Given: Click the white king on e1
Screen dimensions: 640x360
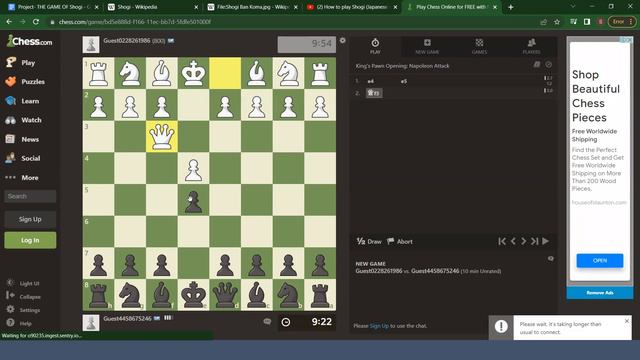Looking at the screenshot, I should coord(193,73).
